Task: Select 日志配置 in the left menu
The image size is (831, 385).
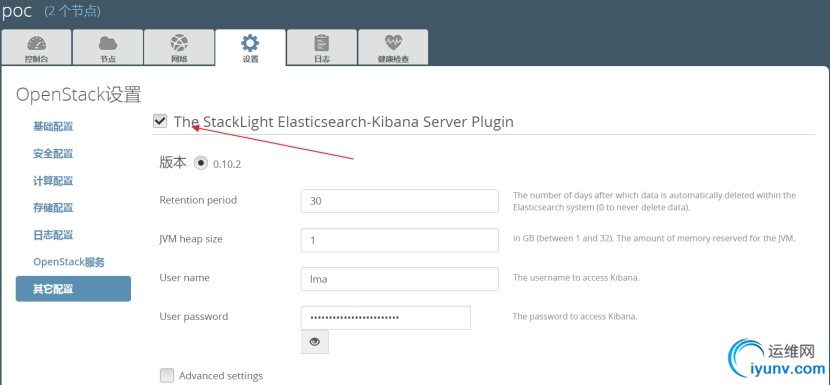Action: (53, 235)
